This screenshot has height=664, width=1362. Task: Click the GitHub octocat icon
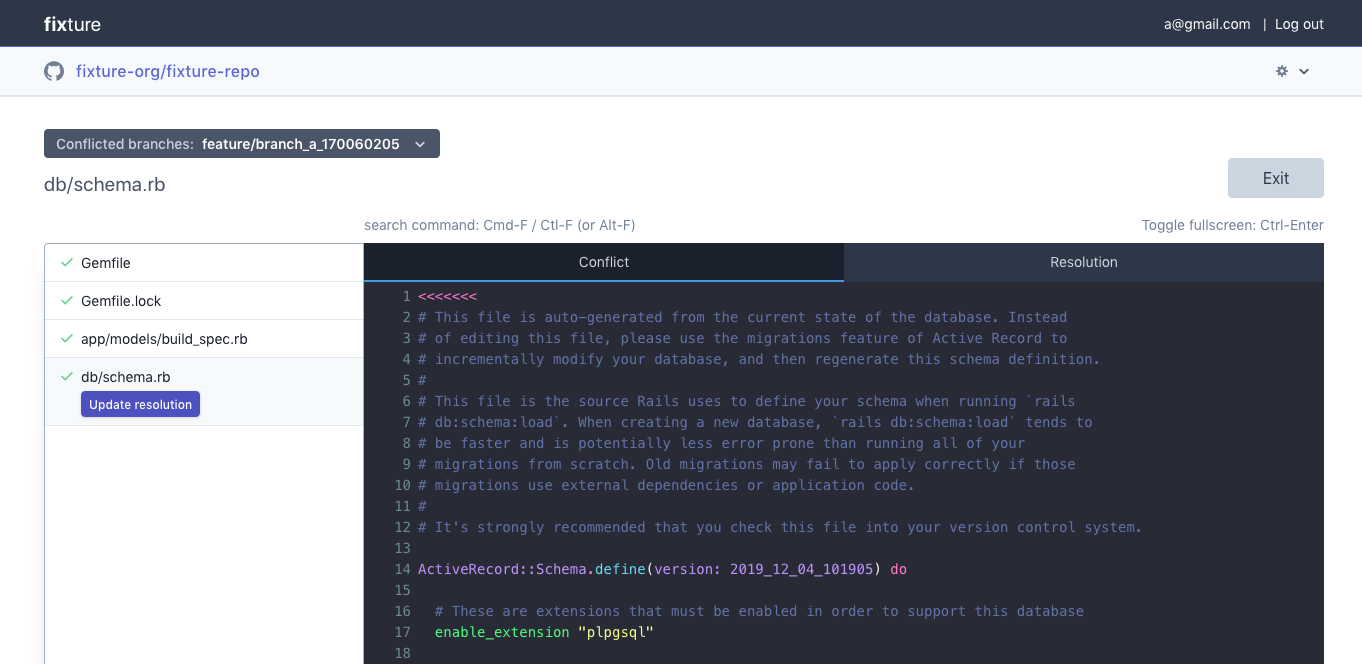coord(54,71)
